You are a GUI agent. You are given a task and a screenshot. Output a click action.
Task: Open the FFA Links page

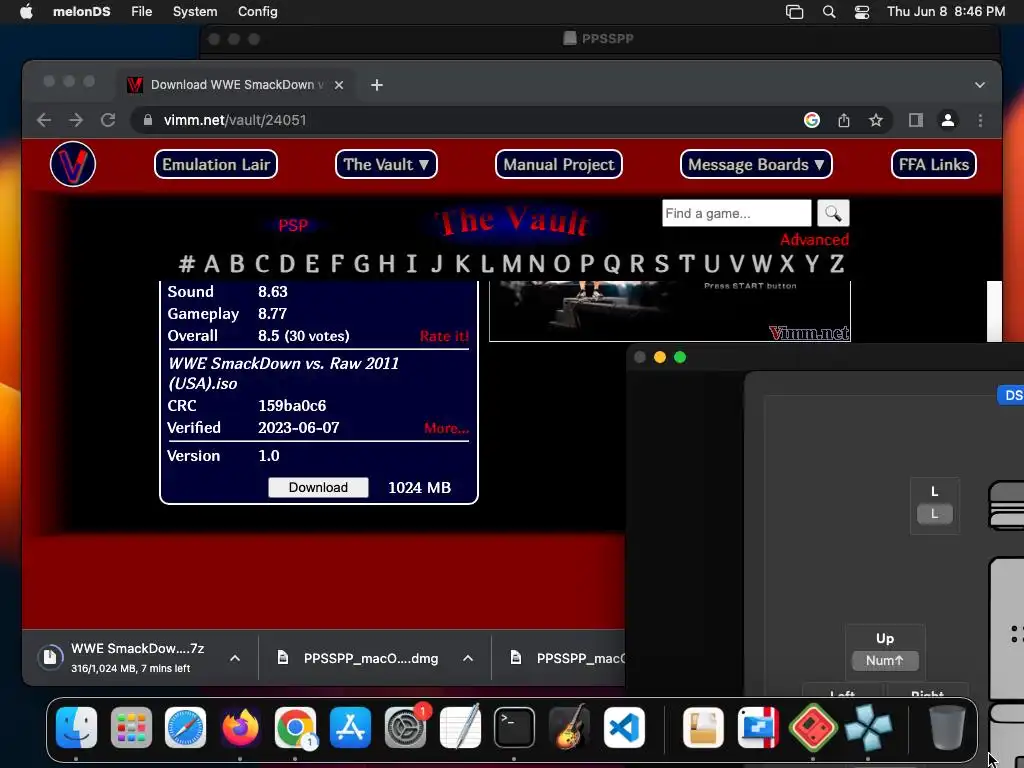click(933, 165)
